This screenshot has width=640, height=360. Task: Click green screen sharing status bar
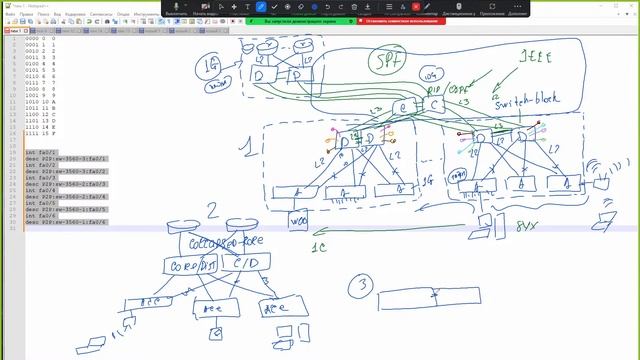point(301,21)
